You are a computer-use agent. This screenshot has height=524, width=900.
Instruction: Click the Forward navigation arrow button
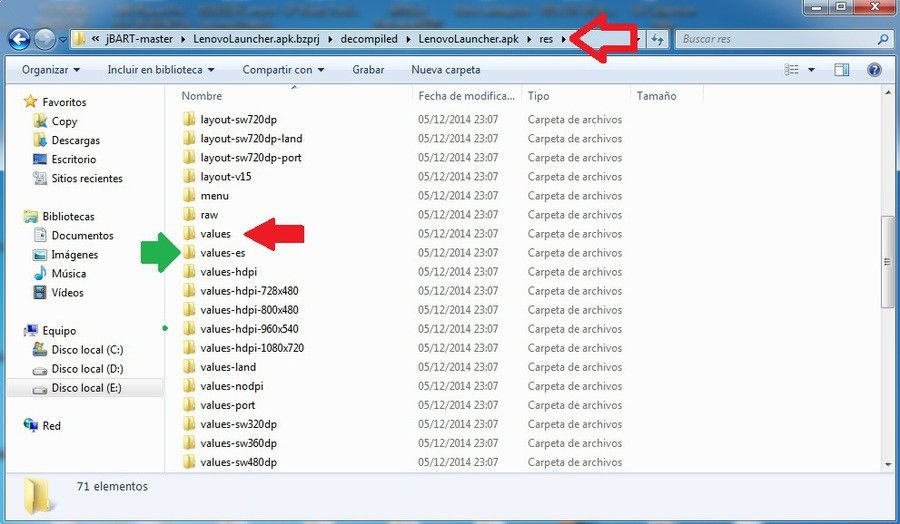coord(45,39)
